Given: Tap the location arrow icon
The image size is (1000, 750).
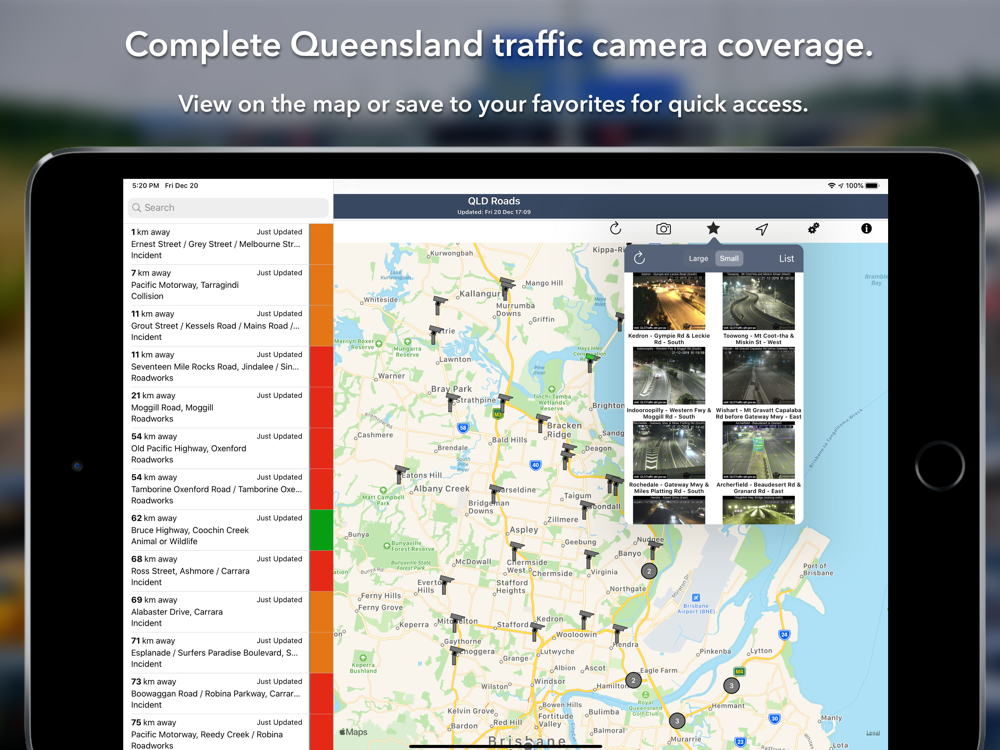Looking at the screenshot, I should [x=762, y=229].
